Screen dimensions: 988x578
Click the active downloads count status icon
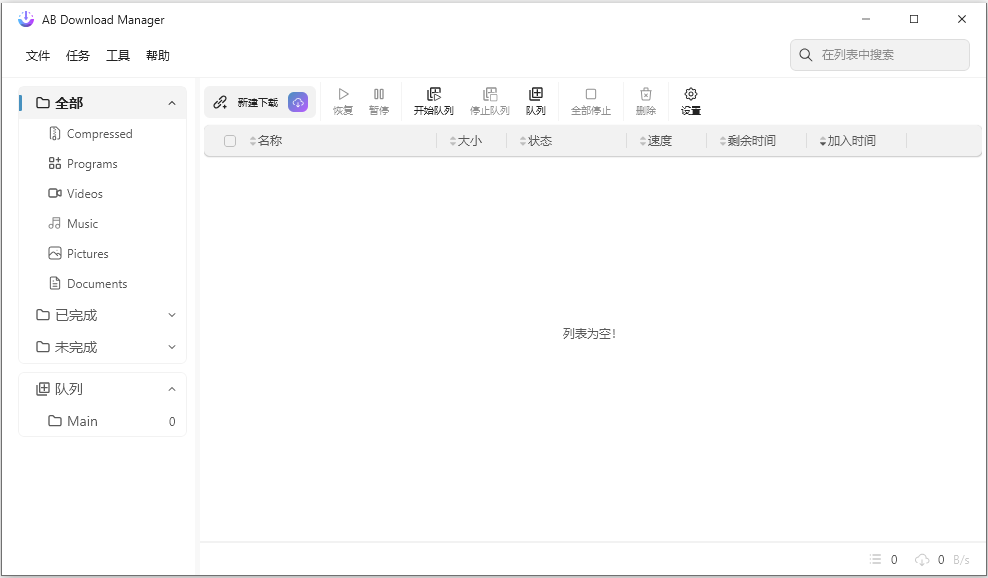tap(875, 559)
